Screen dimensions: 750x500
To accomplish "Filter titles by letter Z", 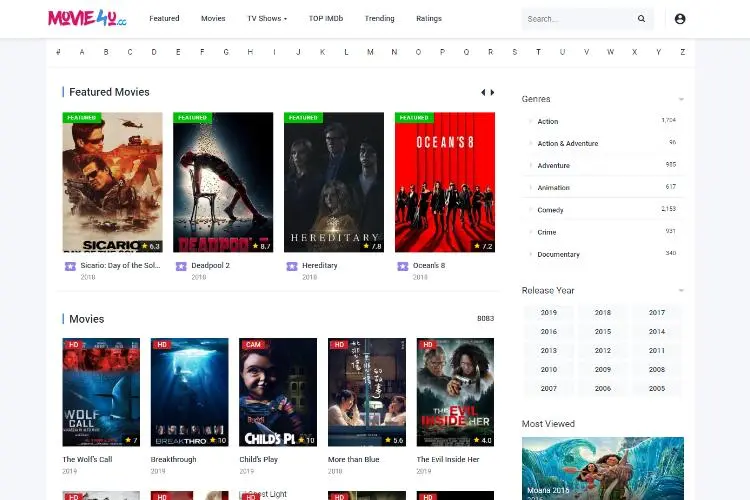I will point(683,52).
